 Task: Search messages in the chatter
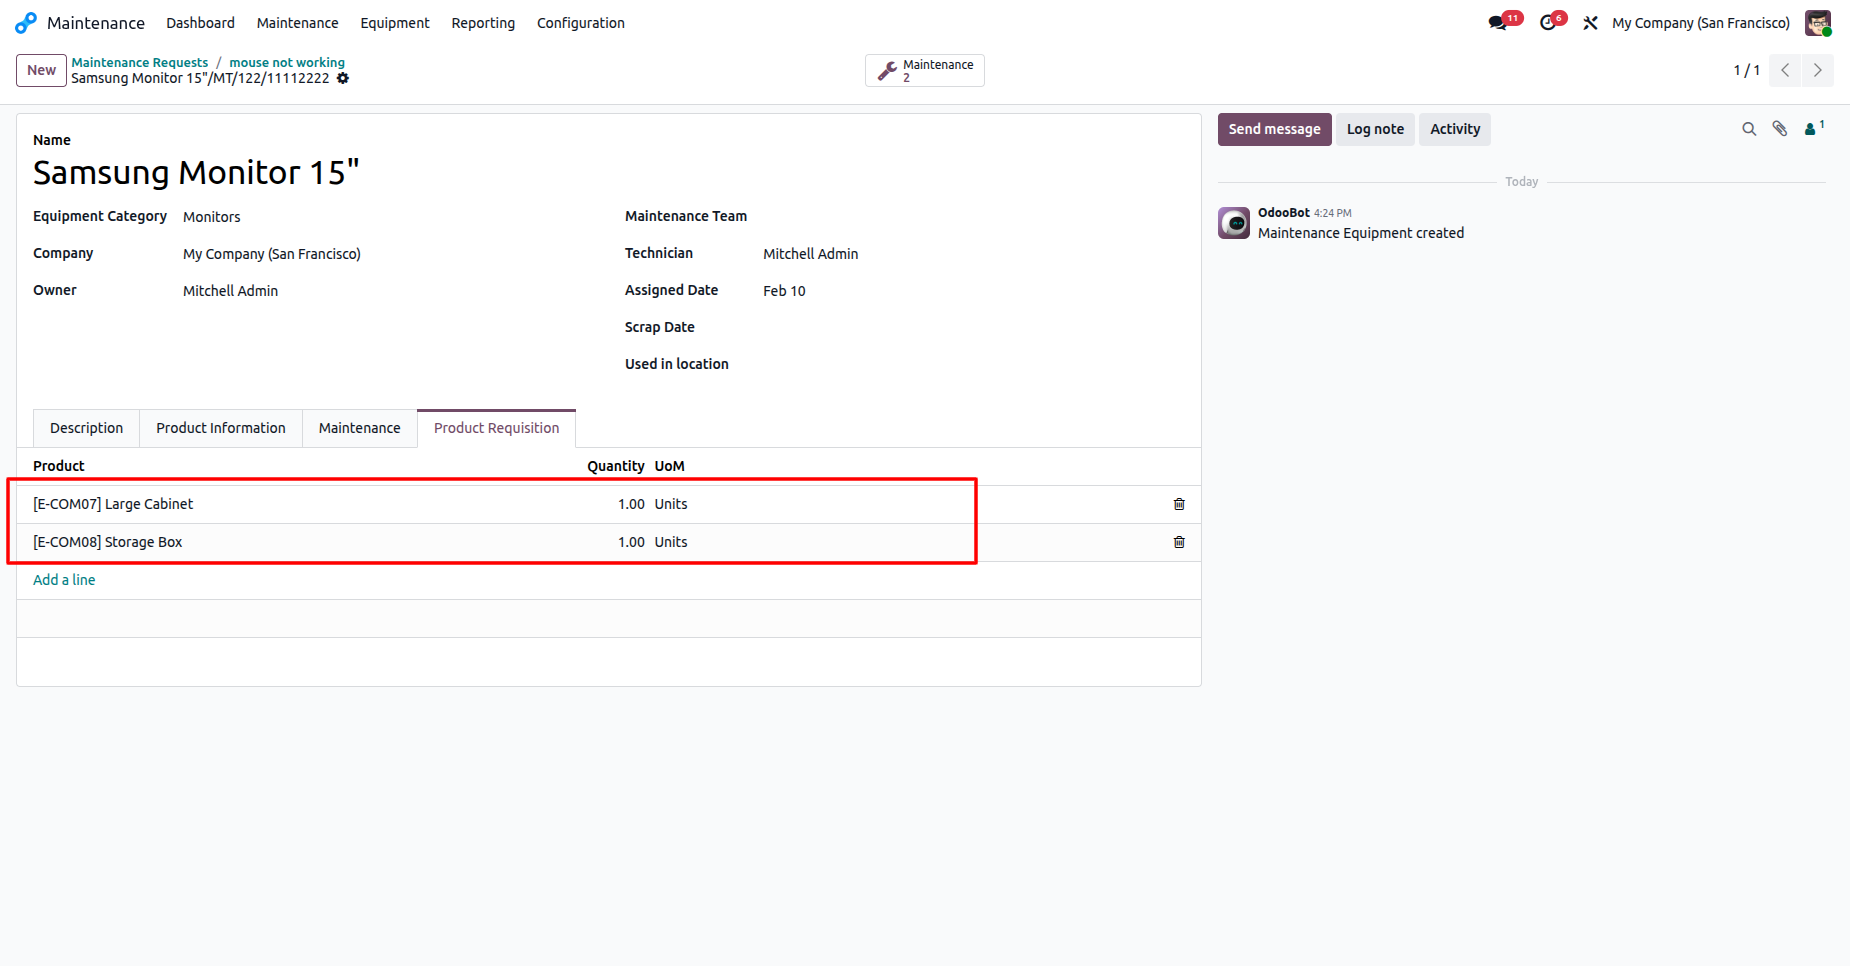coord(1749,129)
